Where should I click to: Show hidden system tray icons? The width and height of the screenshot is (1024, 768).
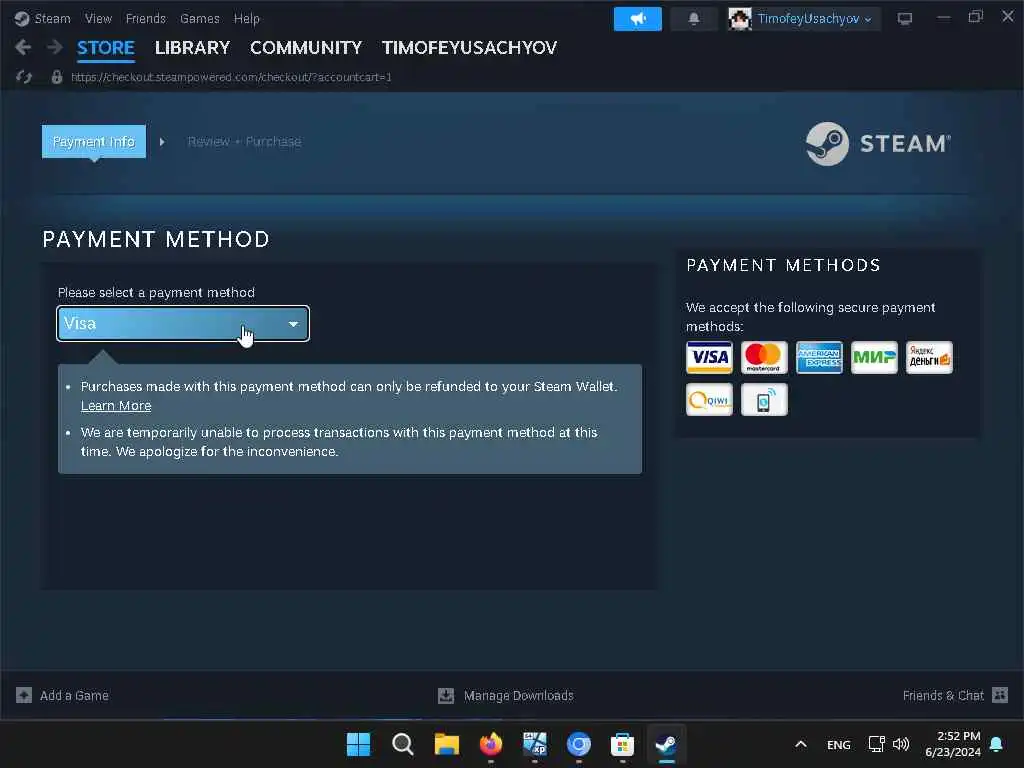pyautogui.click(x=801, y=744)
